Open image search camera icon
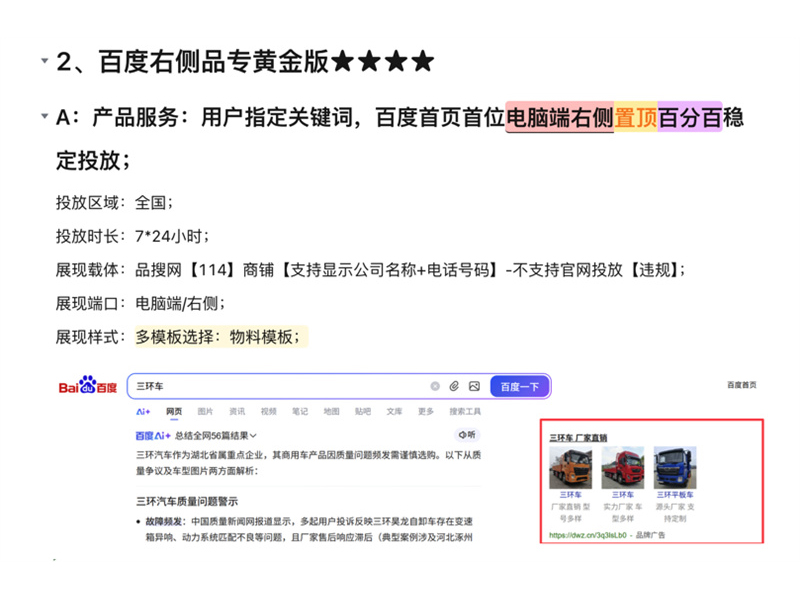 [x=474, y=386]
